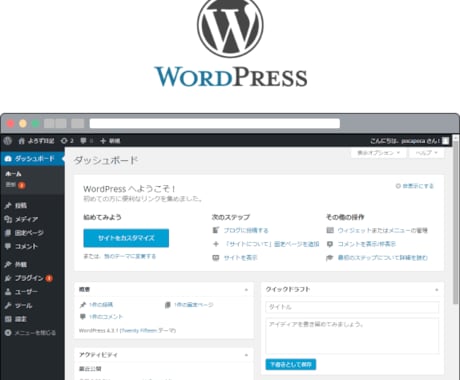Open the screen options dropdown
The image size is (460, 380).
tap(378, 153)
